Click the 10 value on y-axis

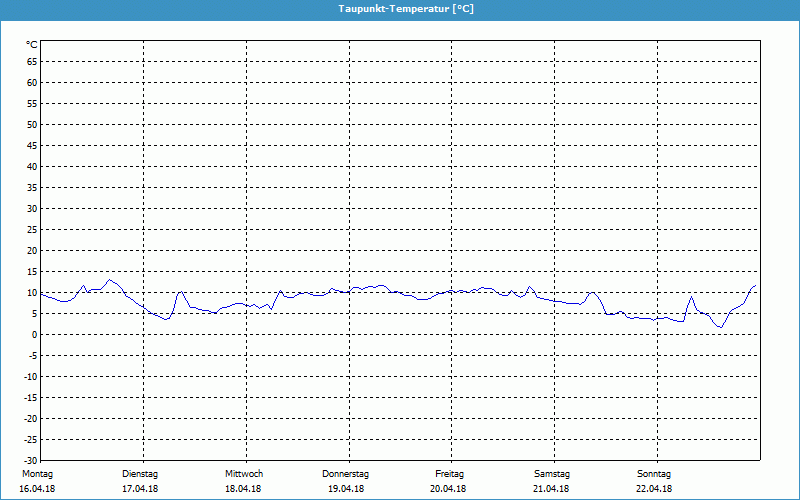(x=32, y=293)
